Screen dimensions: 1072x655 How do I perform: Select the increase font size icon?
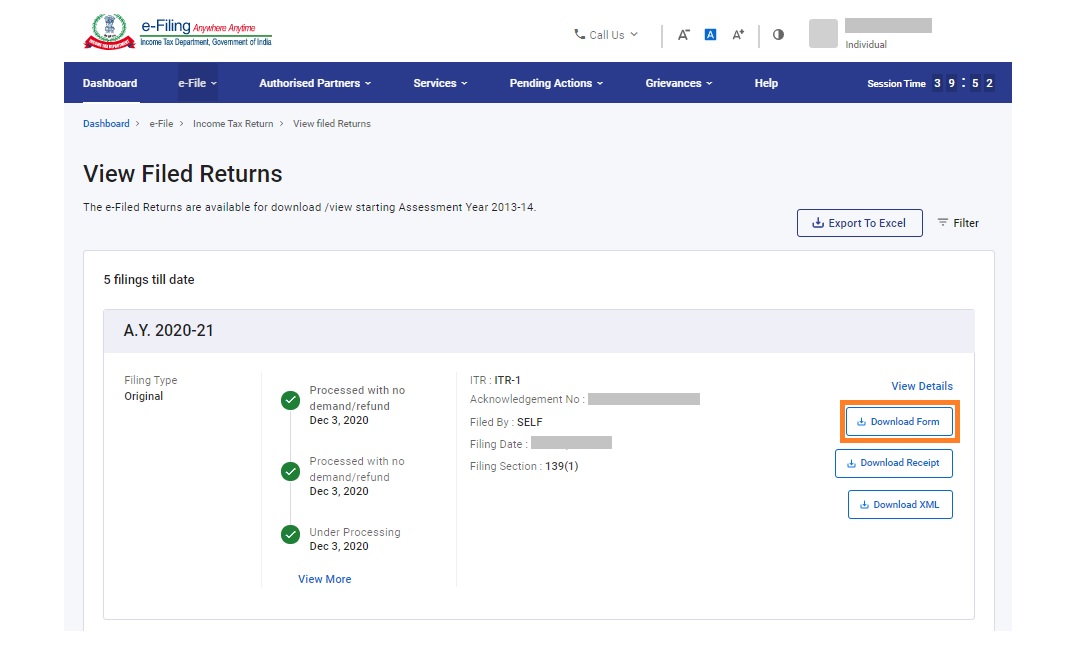click(737, 34)
